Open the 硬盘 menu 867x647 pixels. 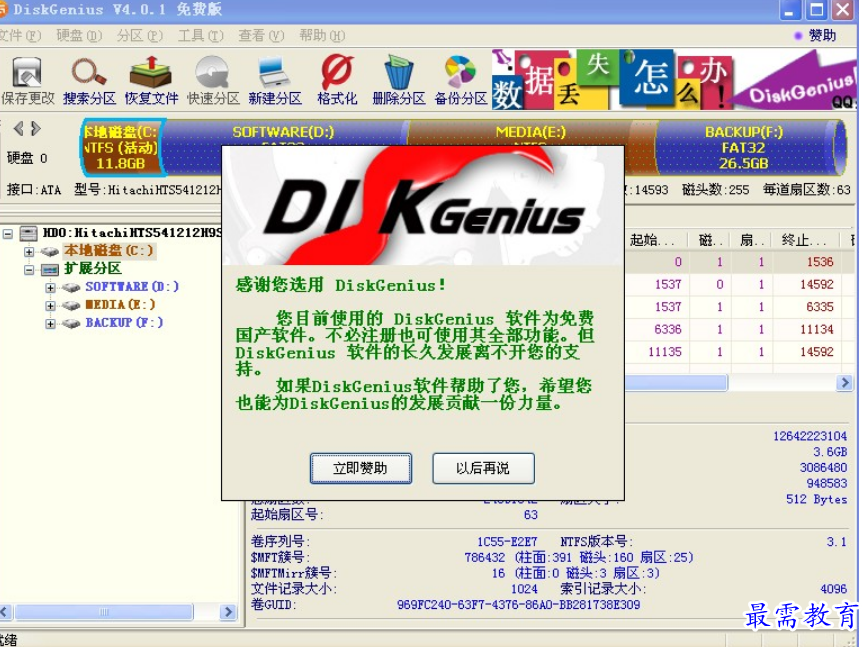[79, 36]
